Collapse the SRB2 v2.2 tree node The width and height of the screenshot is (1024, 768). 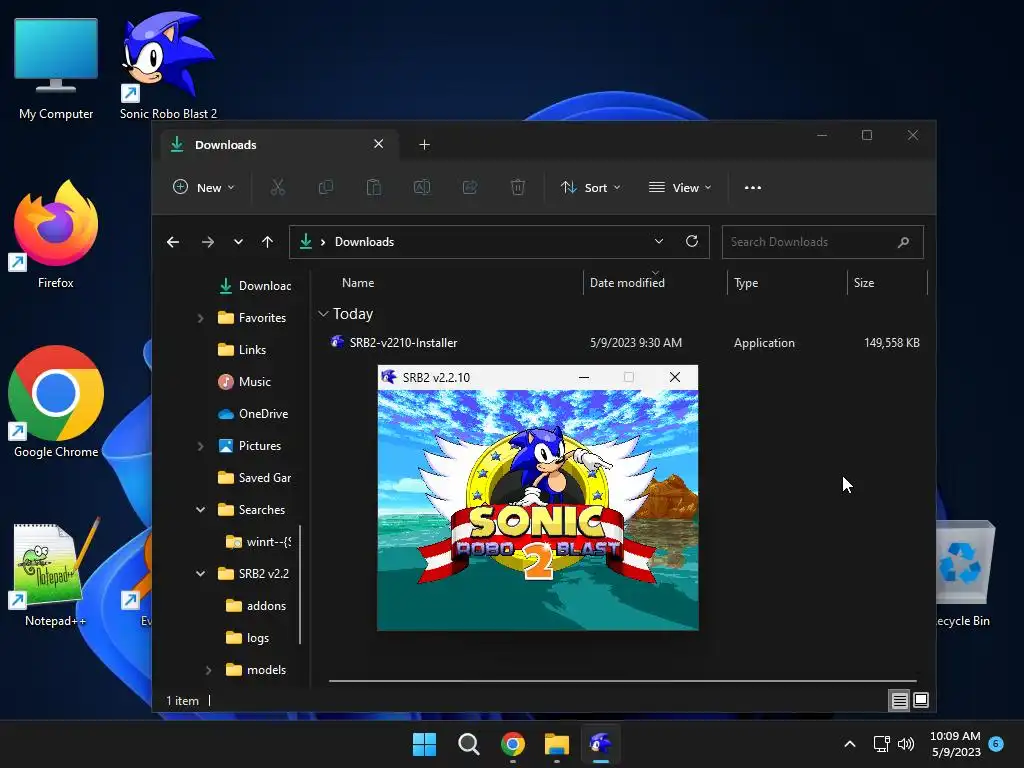point(200,574)
